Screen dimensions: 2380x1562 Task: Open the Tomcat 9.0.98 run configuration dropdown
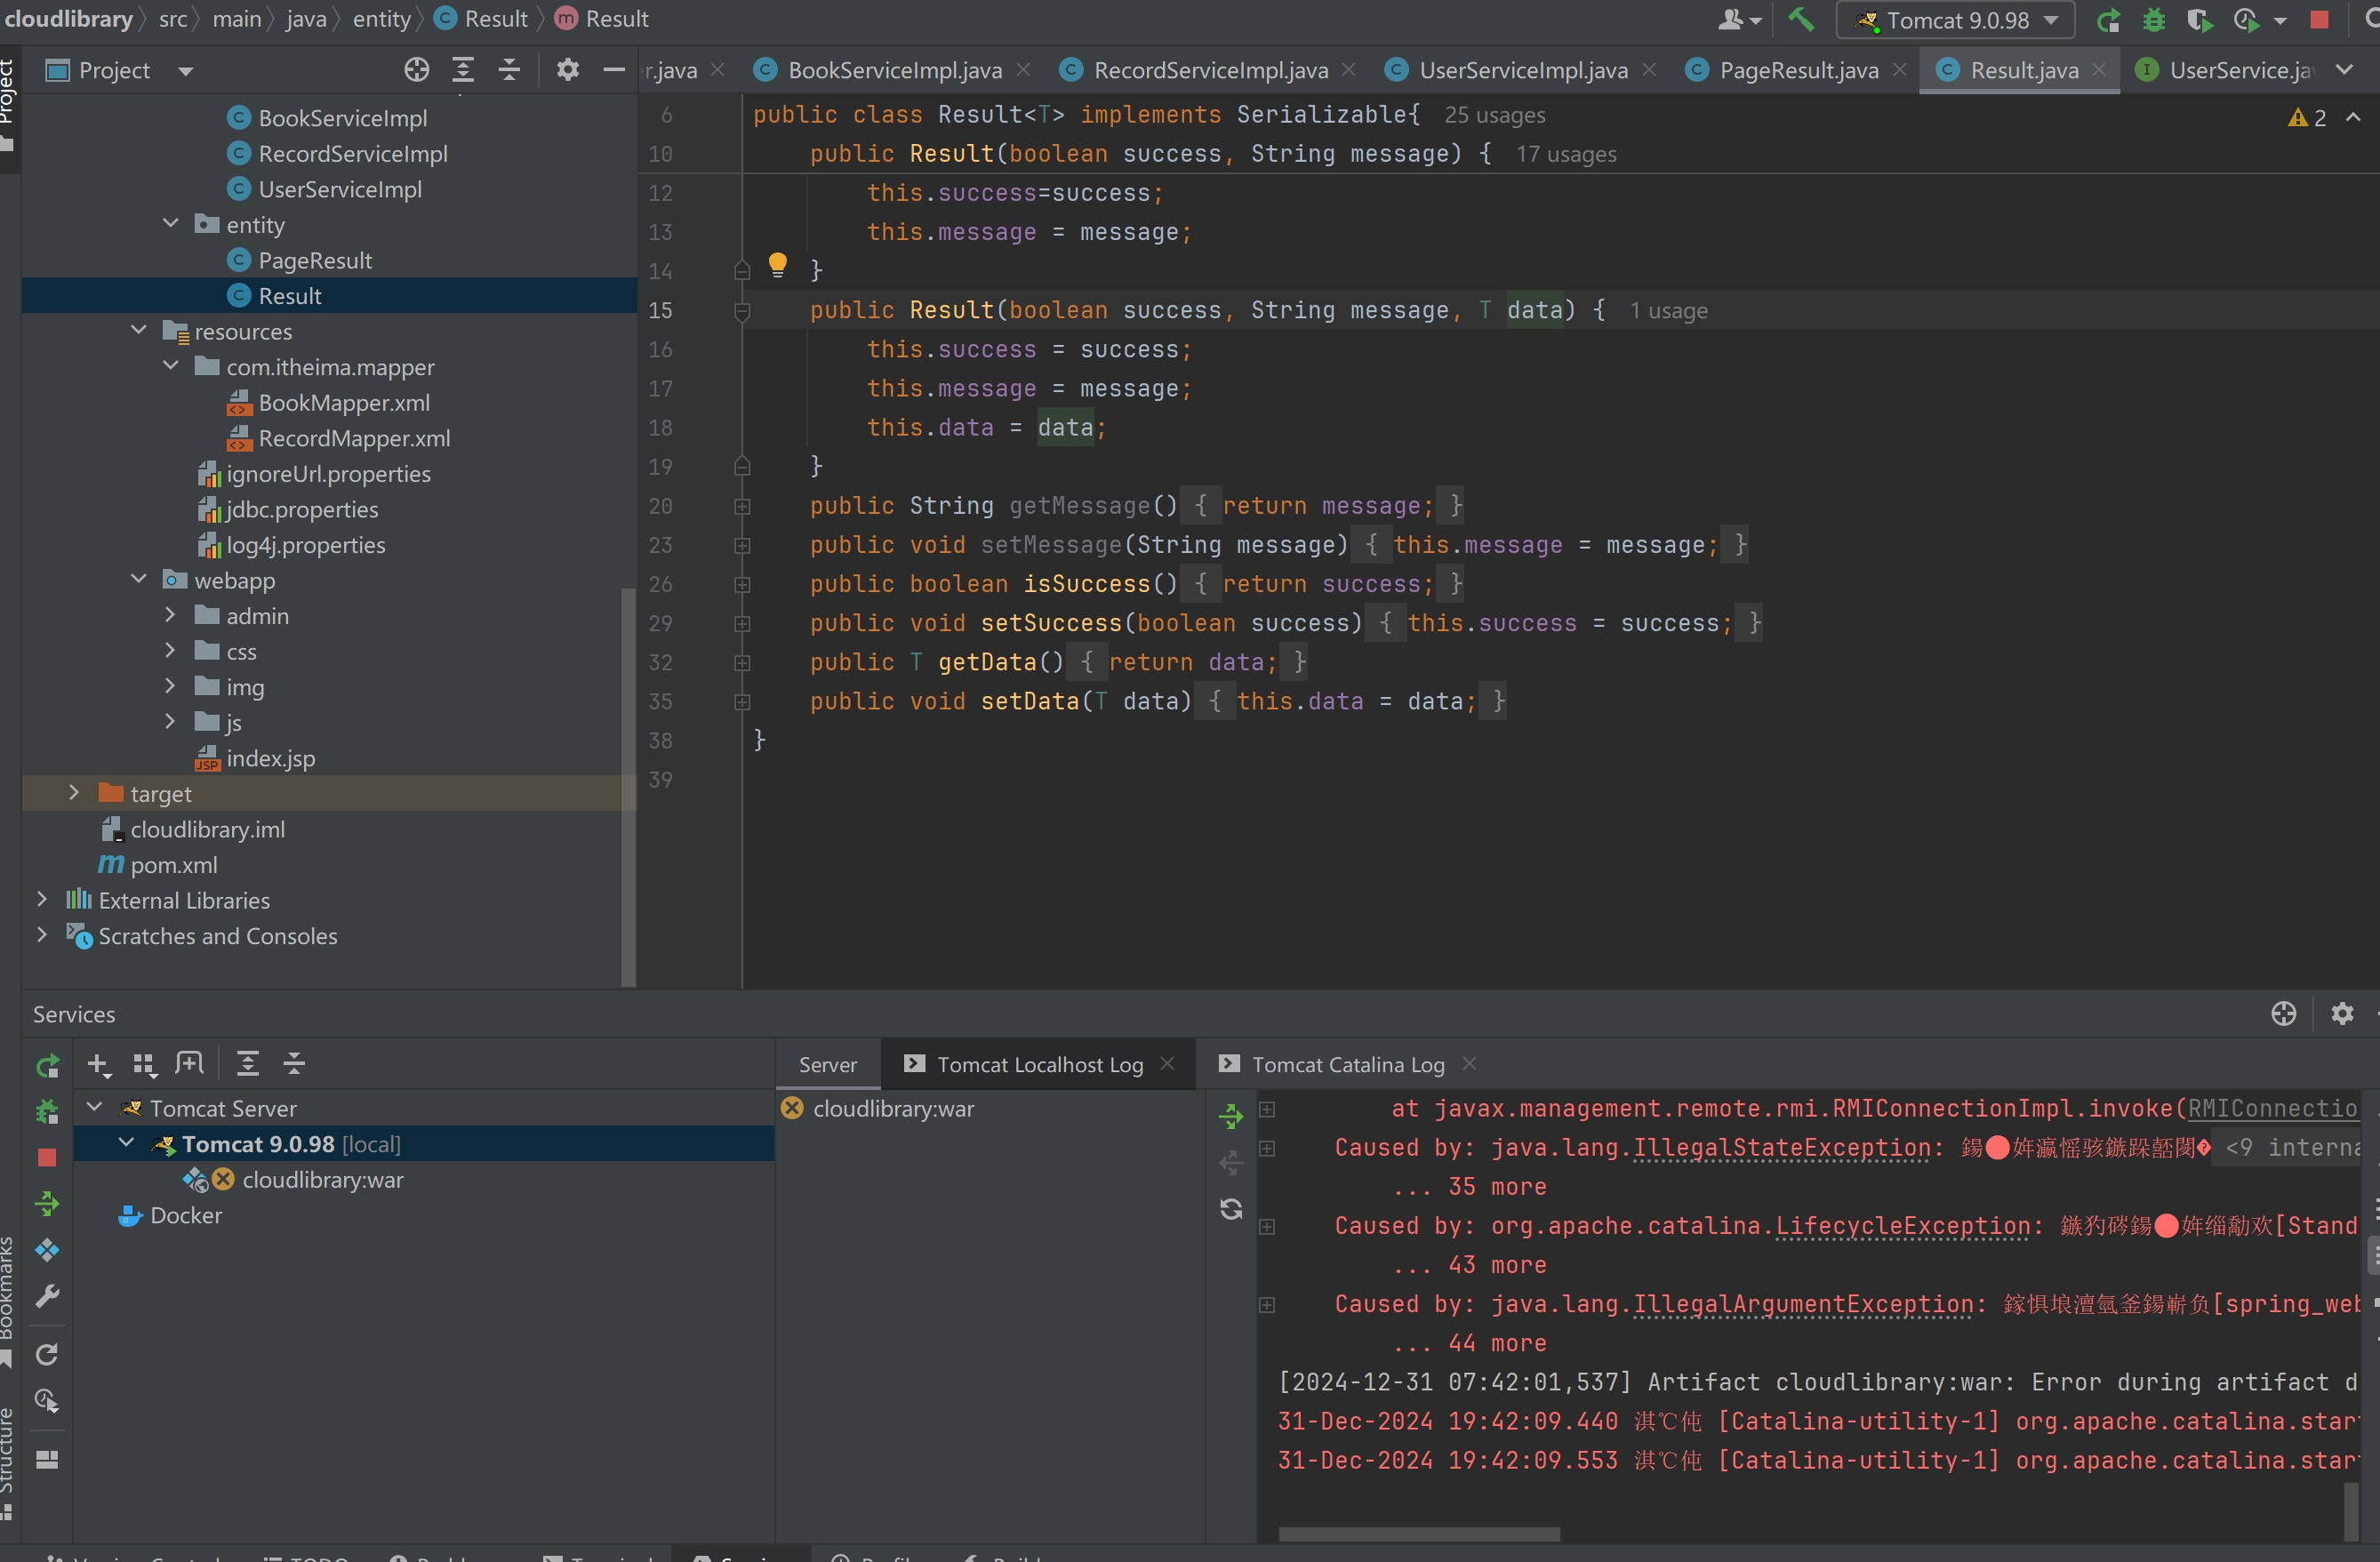tap(1955, 20)
